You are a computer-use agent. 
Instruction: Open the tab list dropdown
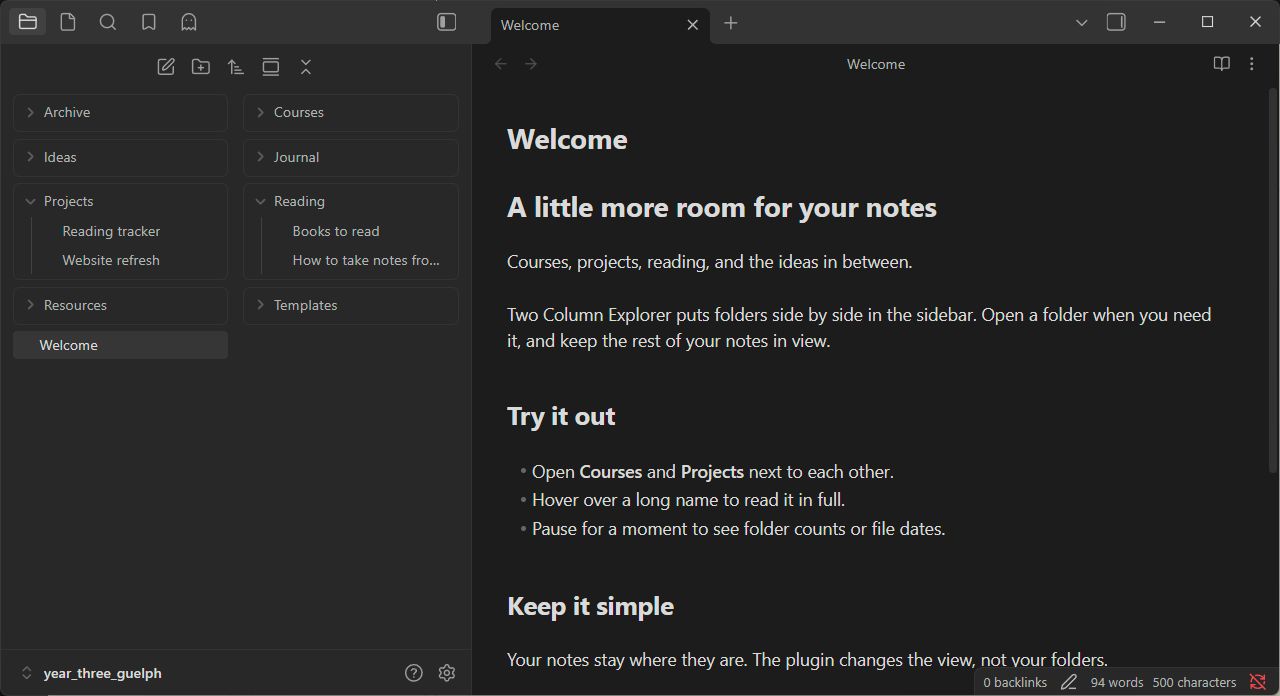click(1081, 22)
